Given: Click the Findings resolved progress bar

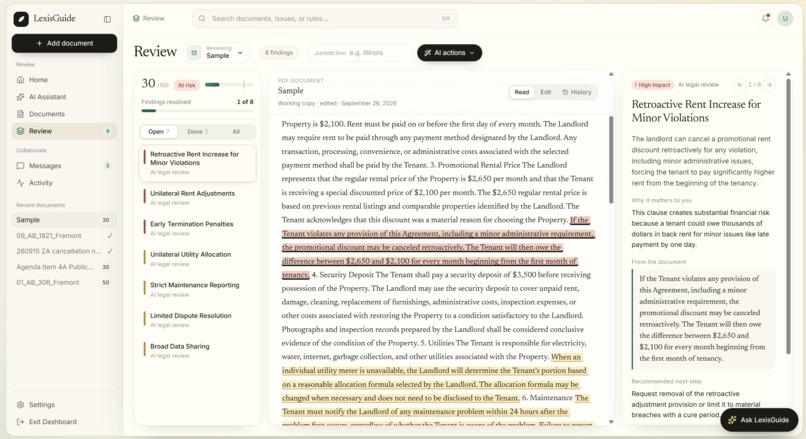Looking at the screenshot, I should (197, 111).
